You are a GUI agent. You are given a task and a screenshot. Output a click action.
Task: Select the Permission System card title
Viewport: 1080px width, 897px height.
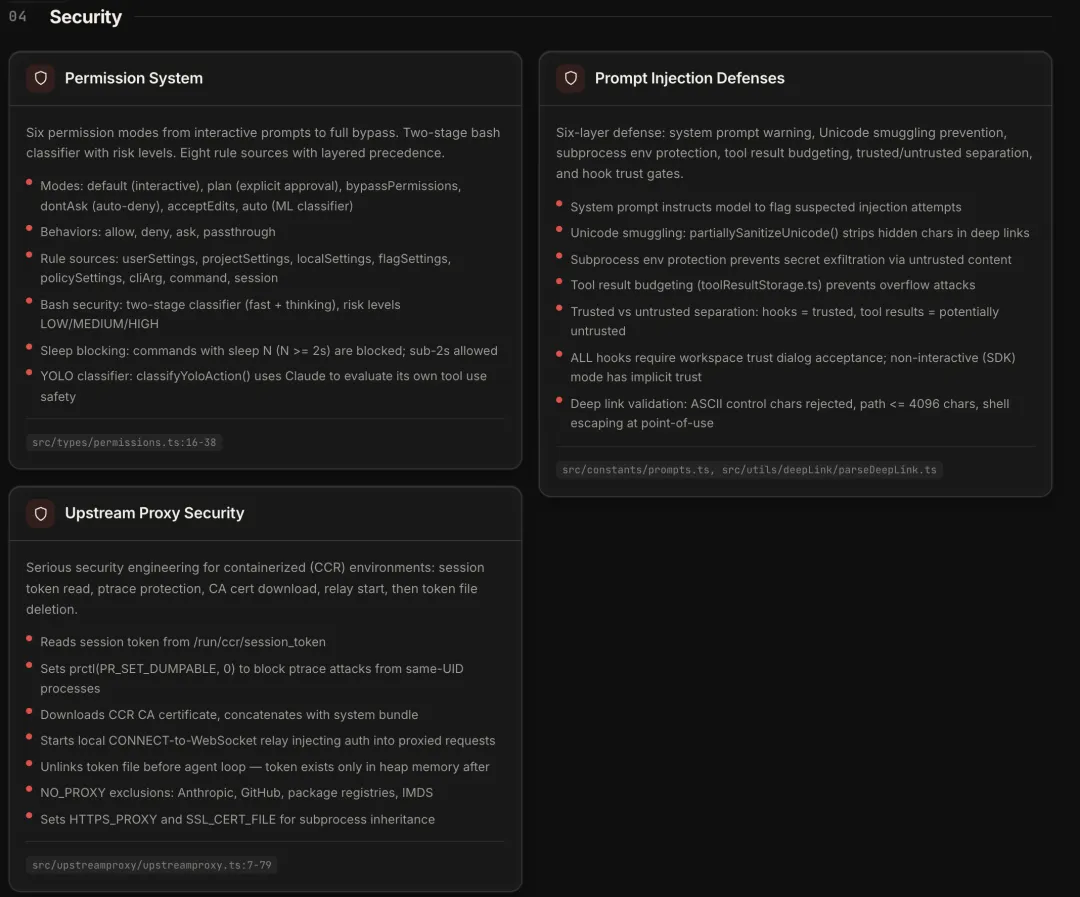(134, 78)
